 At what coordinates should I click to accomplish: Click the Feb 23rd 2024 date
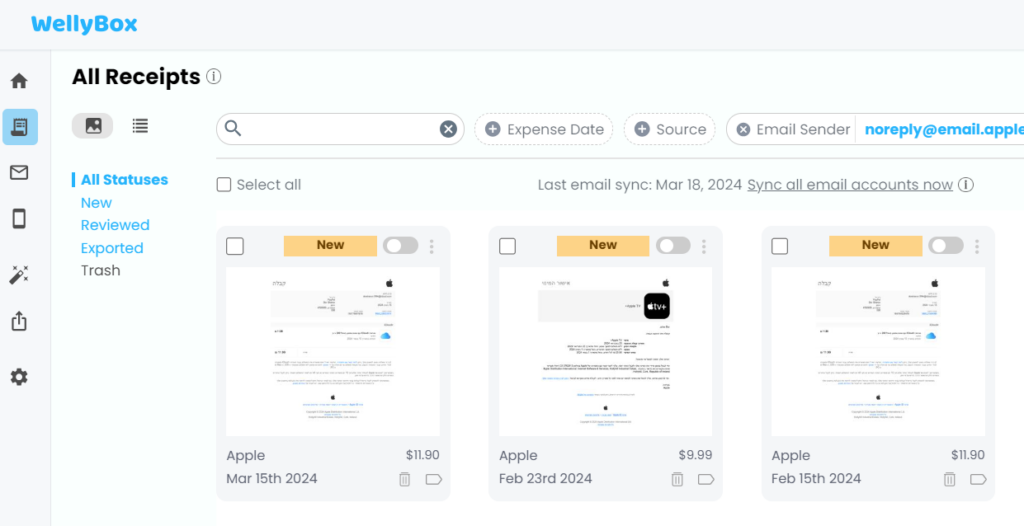click(x=545, y=478)
